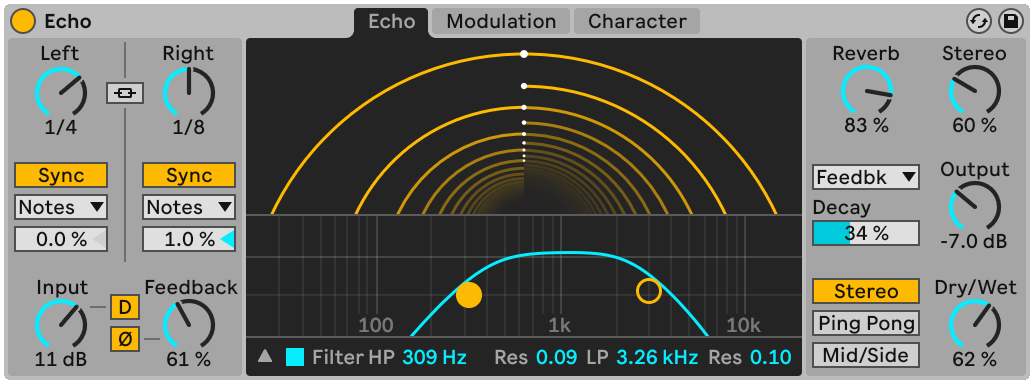Viewport: 1034px width, 384px height.
Task: Click the LP frequency value 3.26 kHz
Action: click(x=657, y=358)
